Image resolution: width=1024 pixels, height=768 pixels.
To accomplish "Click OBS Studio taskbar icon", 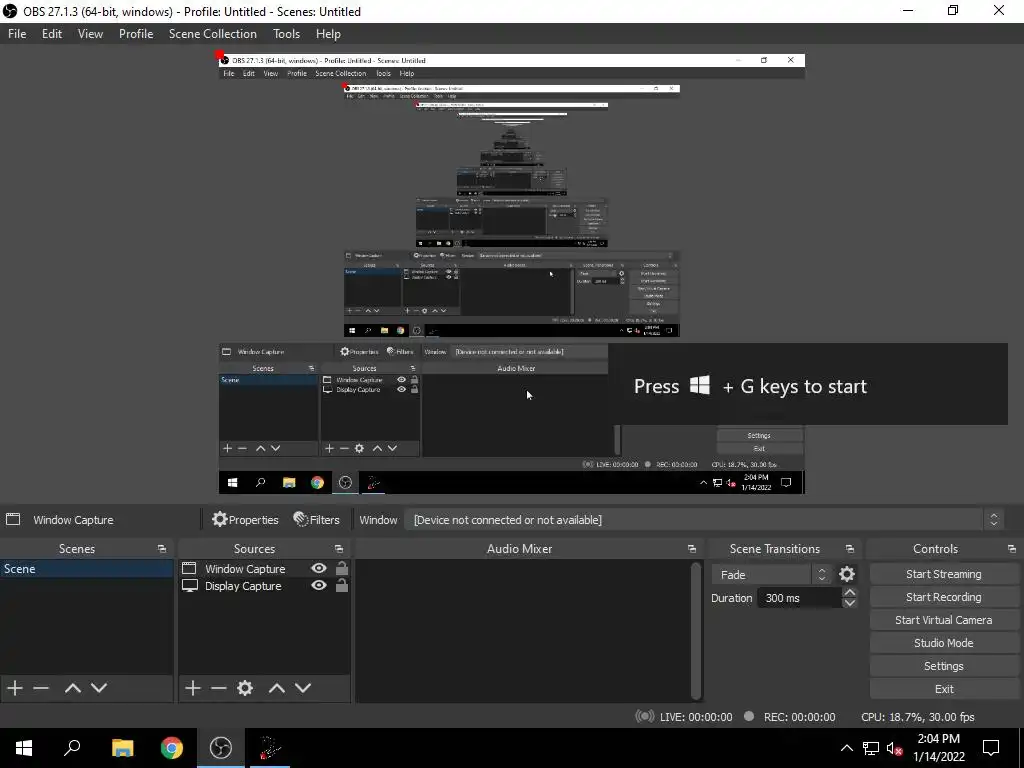I will click(221, 748).
